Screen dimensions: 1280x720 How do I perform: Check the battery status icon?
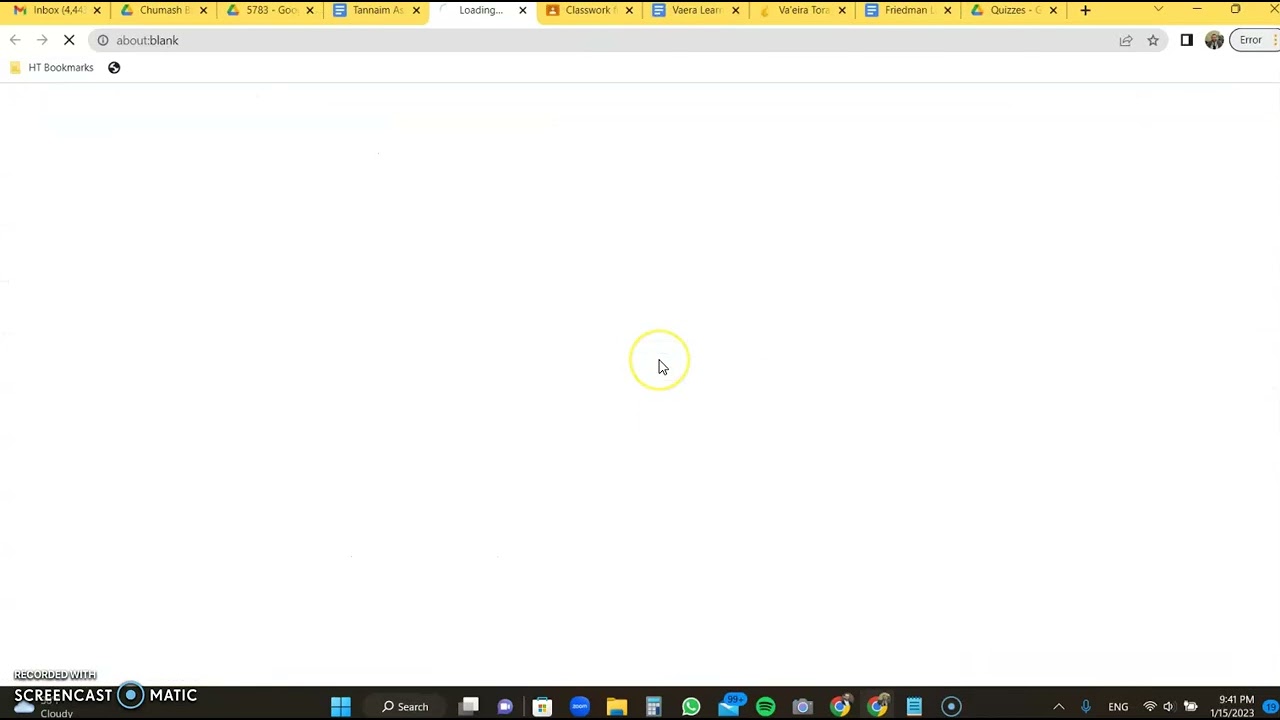point(1190,707)
